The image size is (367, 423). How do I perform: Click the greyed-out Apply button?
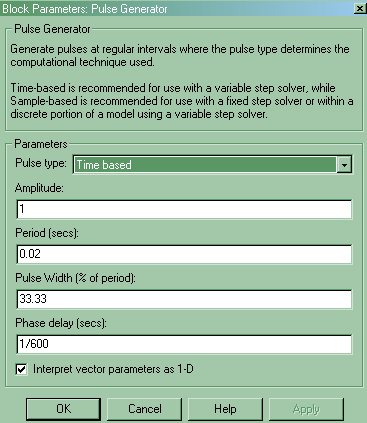click(x=306, y=409)
